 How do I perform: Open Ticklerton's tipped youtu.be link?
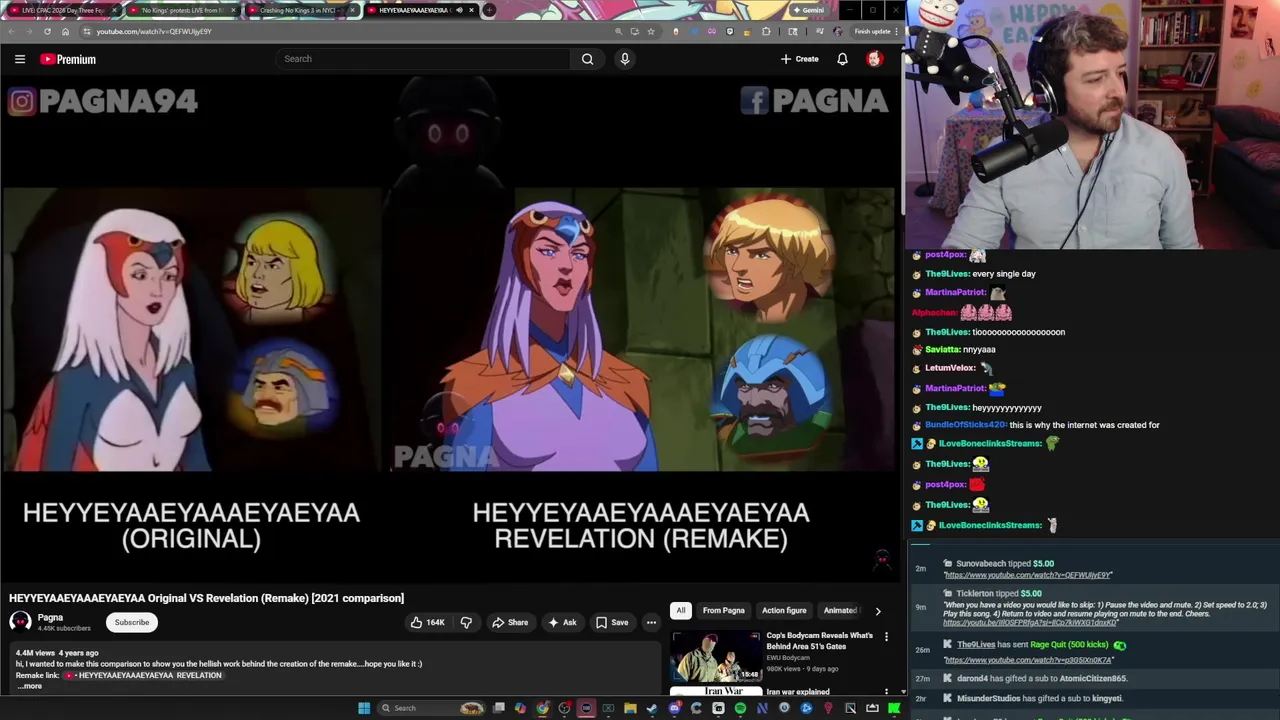pyautogui.click(x=1030, y=623)
